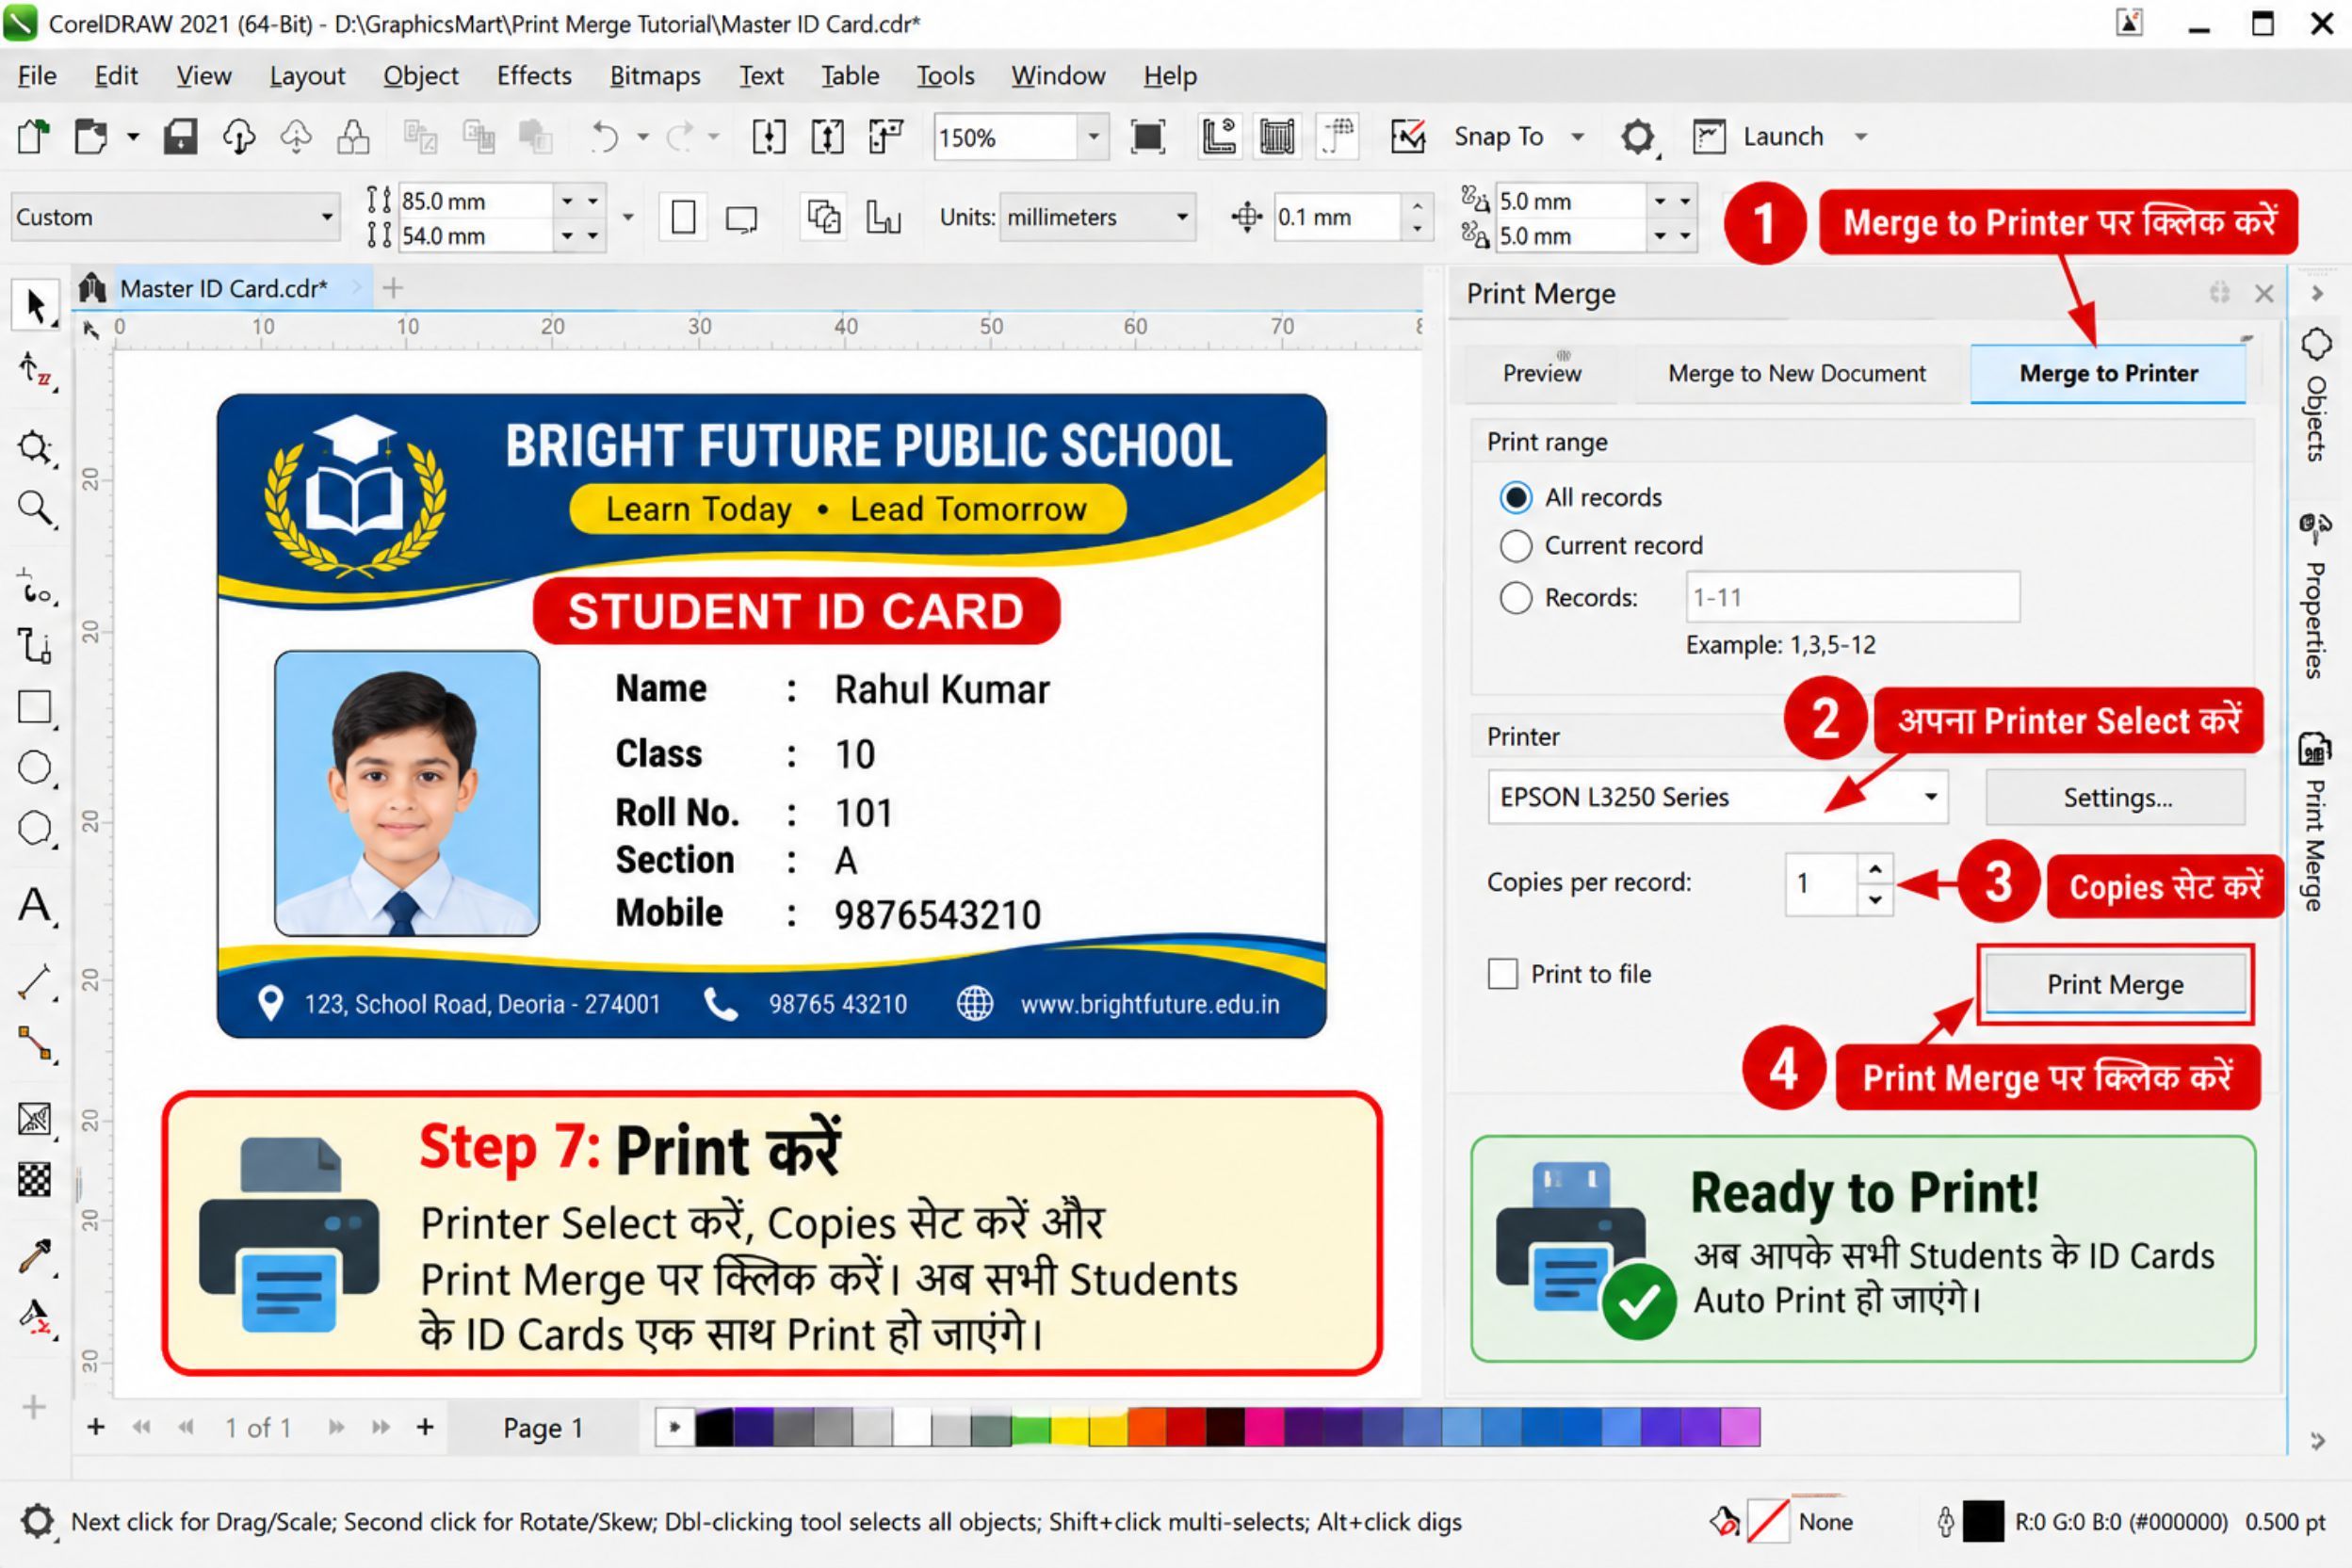
Task: Add page after with plus button
Action: (x=425, y=1426)
